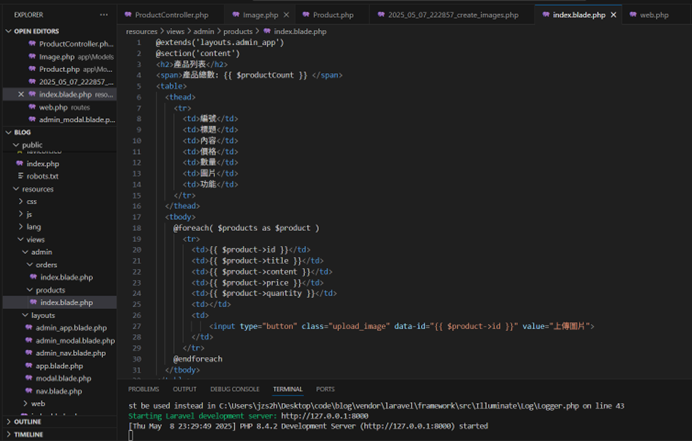Open the Debug Console panel tab
Viewport: 692px width, 441px height.
point(234,389)
